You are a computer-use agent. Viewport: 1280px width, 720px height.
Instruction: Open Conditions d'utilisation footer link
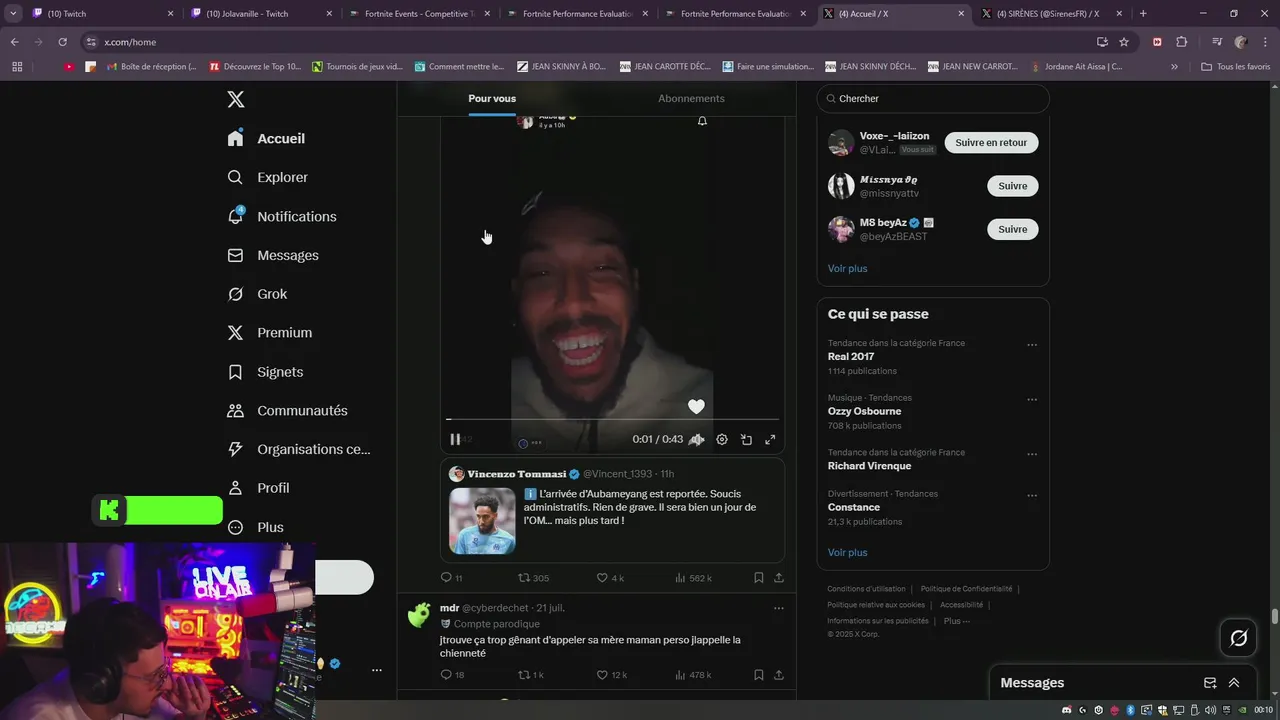(x=866, y=589)
